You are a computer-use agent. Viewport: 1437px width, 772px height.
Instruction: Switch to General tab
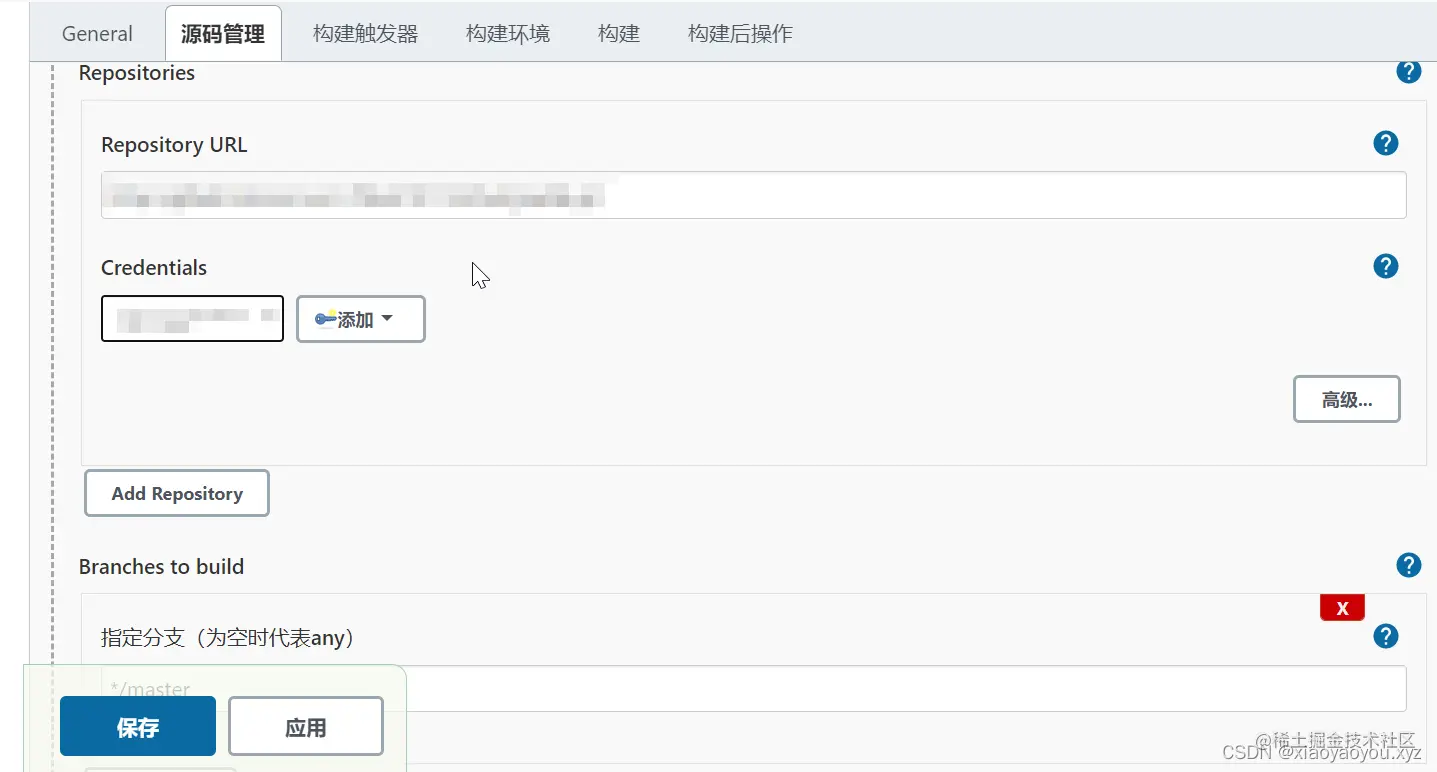96,33
